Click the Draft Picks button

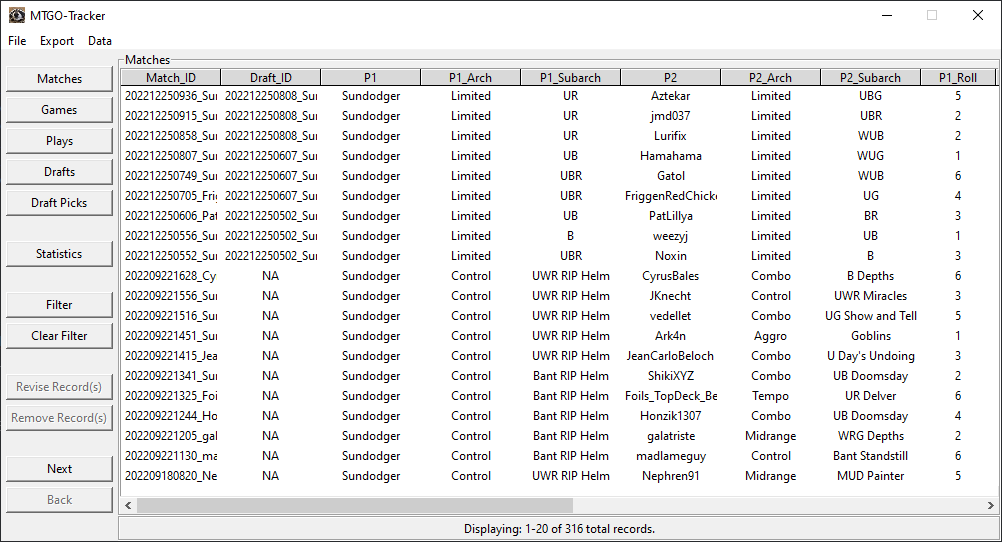[x=59, y=203]
